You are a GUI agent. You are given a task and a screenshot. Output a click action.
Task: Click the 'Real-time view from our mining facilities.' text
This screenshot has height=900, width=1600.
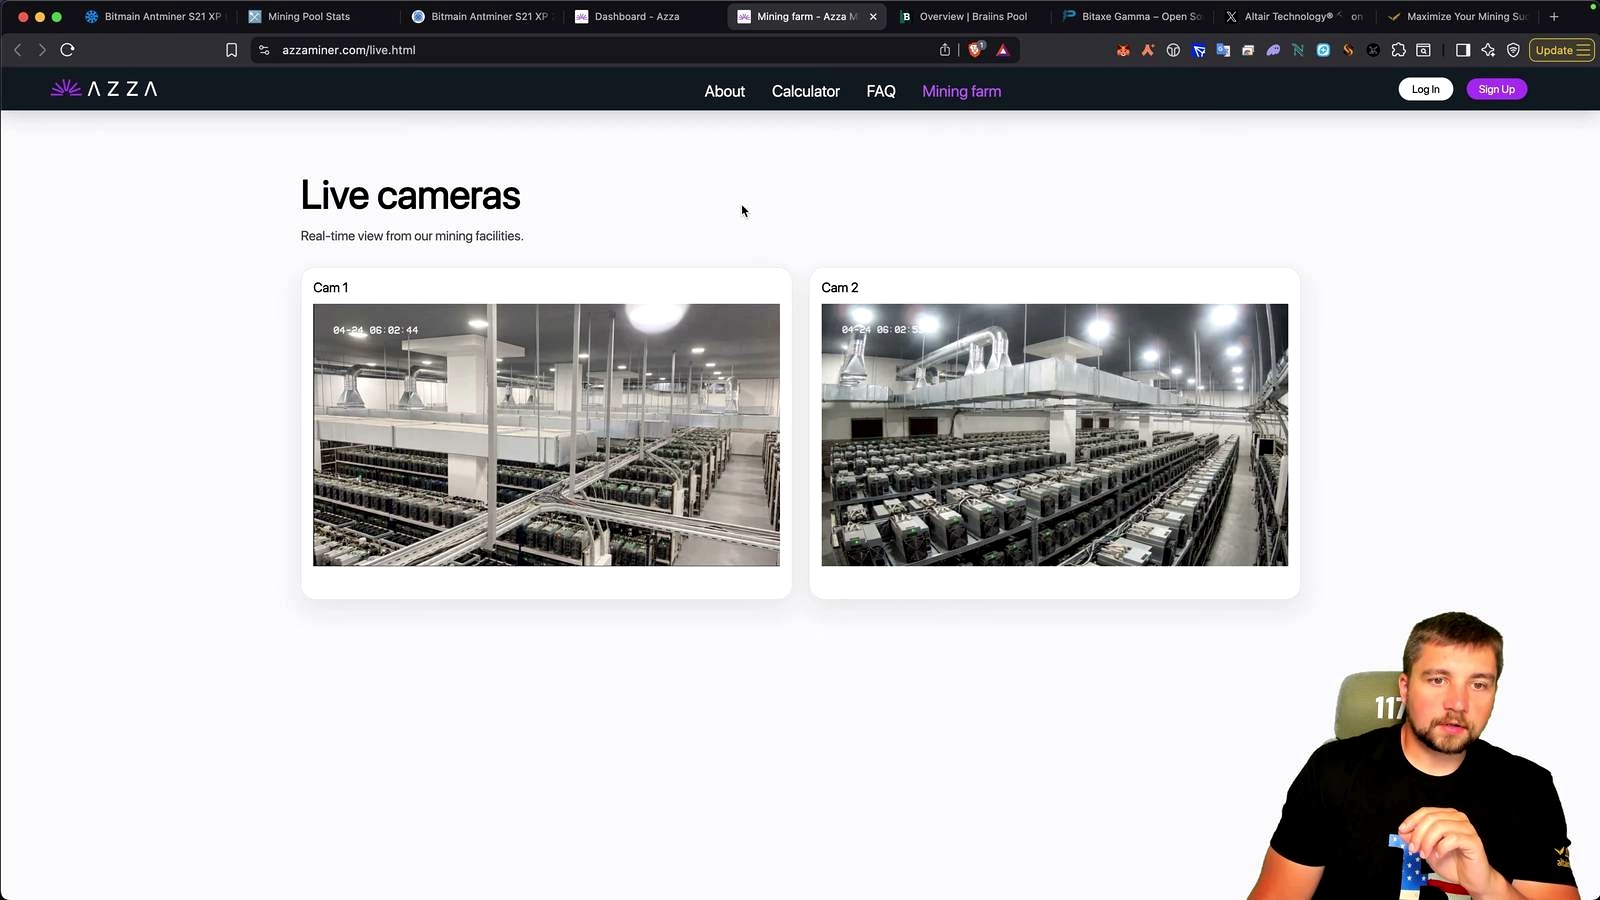[x=412, y=236]
